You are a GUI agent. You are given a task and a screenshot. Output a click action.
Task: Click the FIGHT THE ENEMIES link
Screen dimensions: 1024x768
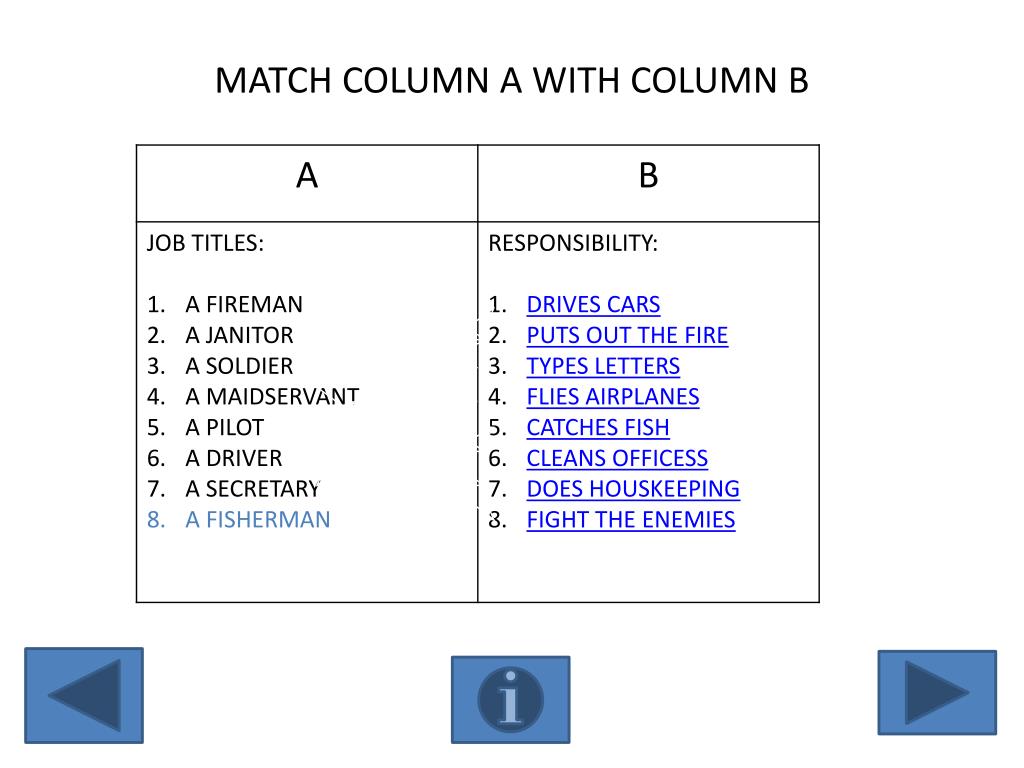pos(631,519)
